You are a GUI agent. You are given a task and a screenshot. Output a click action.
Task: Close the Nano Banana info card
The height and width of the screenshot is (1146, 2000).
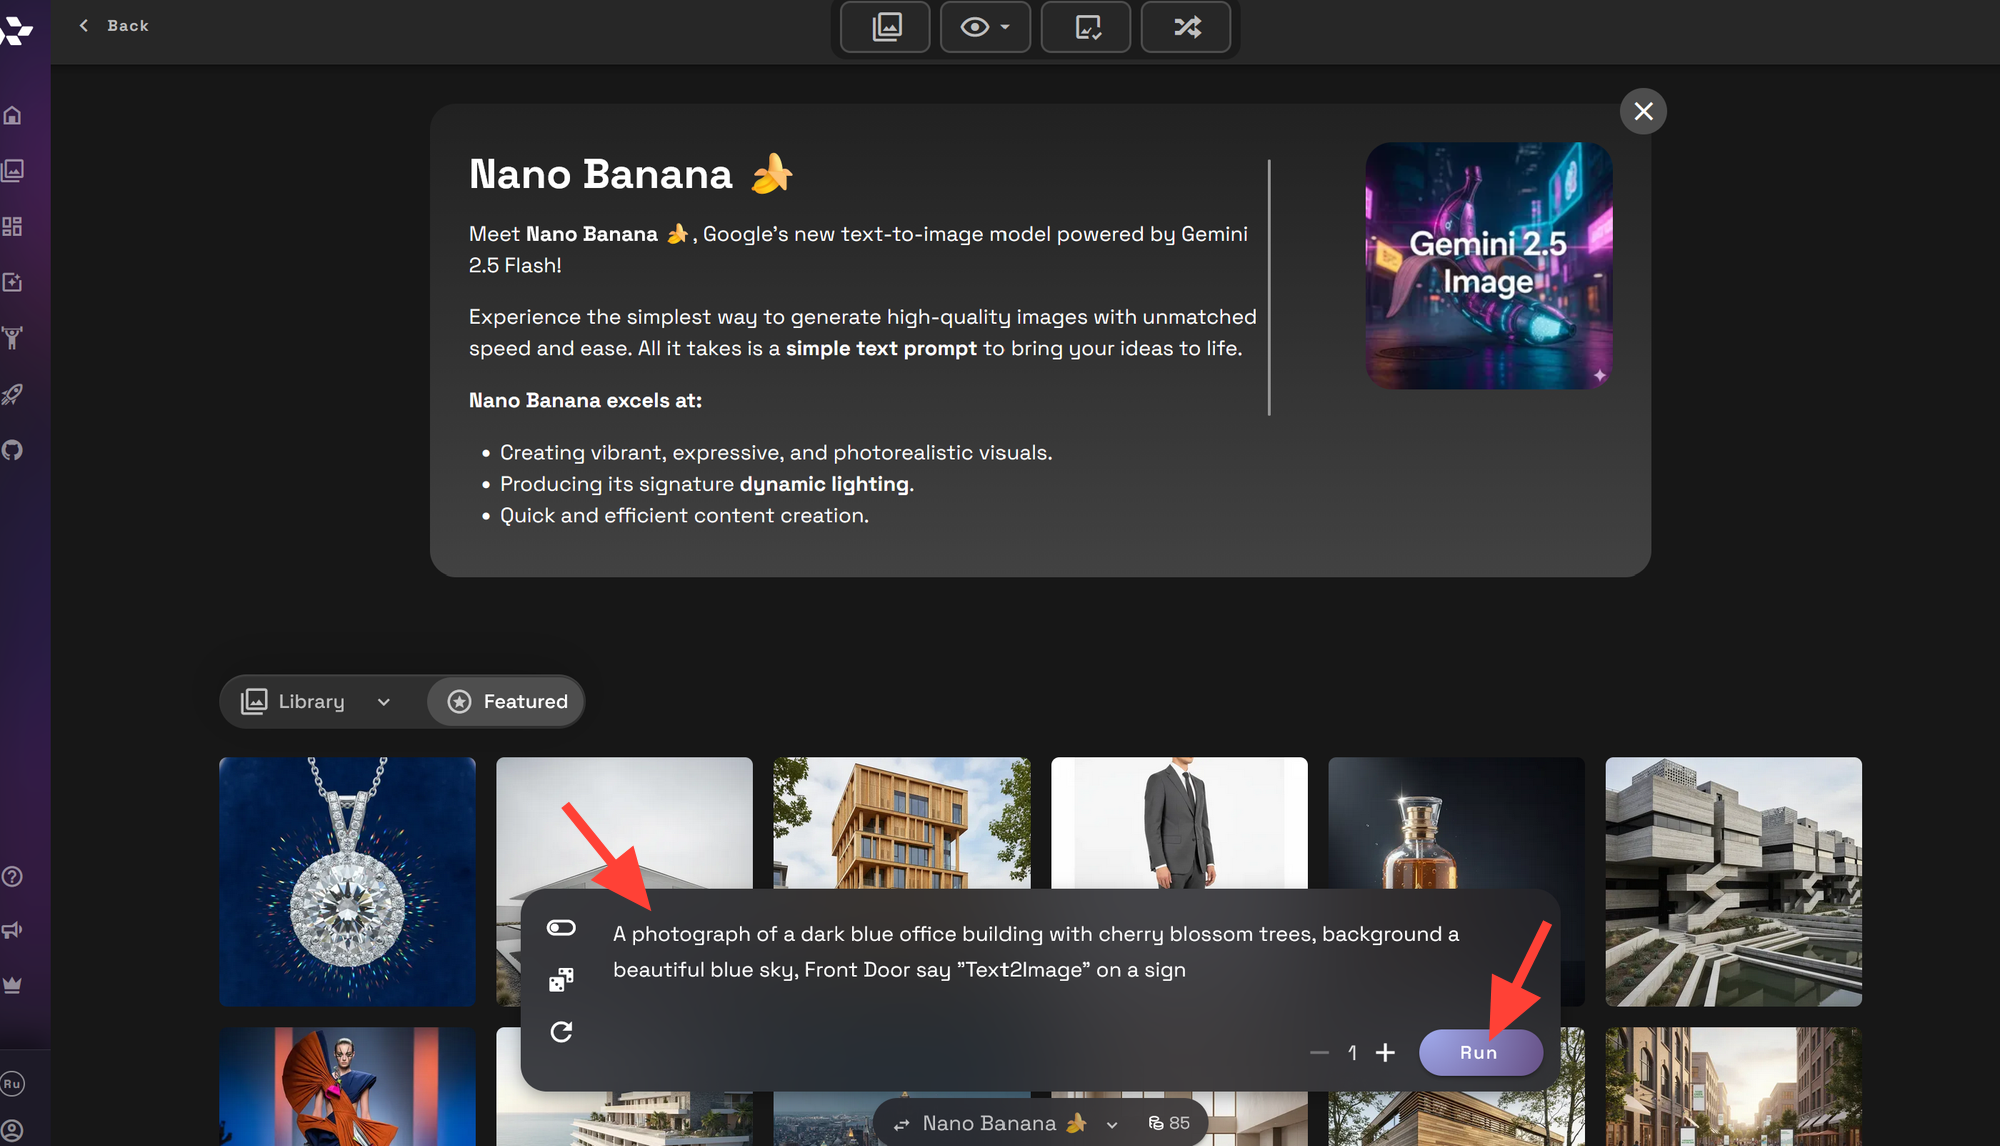(x=1643, y=111)
